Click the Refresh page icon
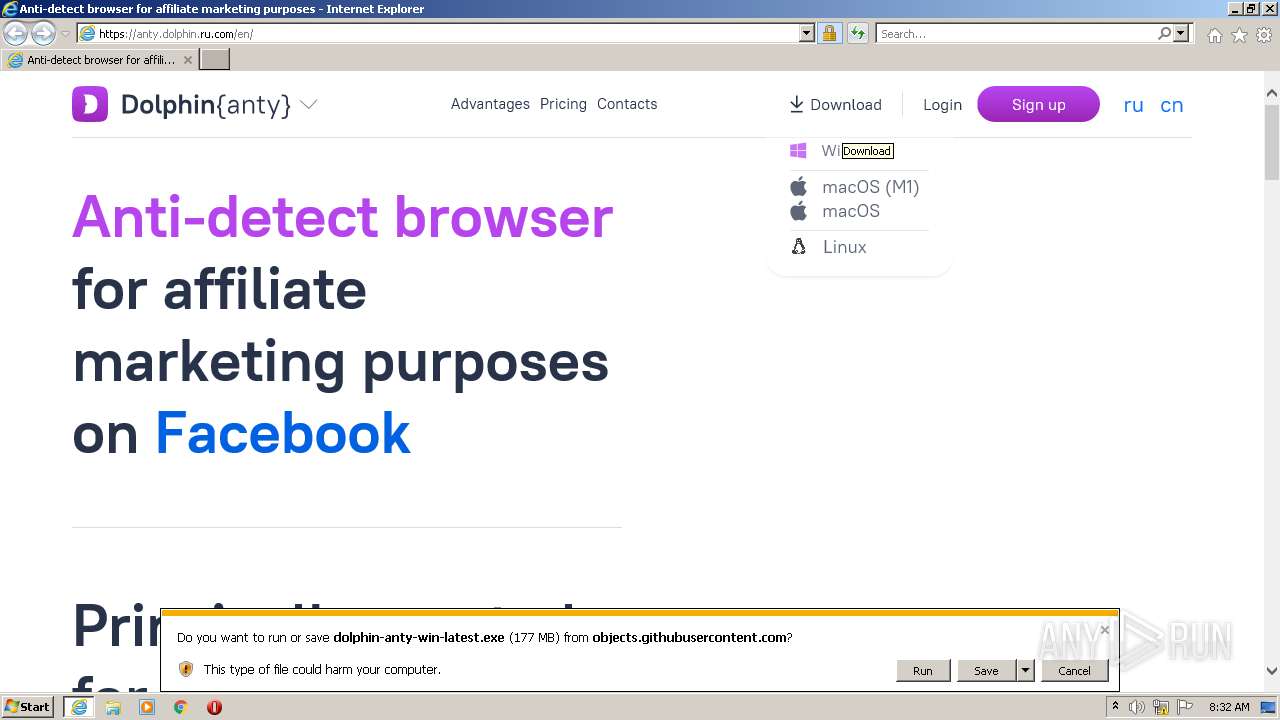The image size is (1280, 720). [857, 33]
